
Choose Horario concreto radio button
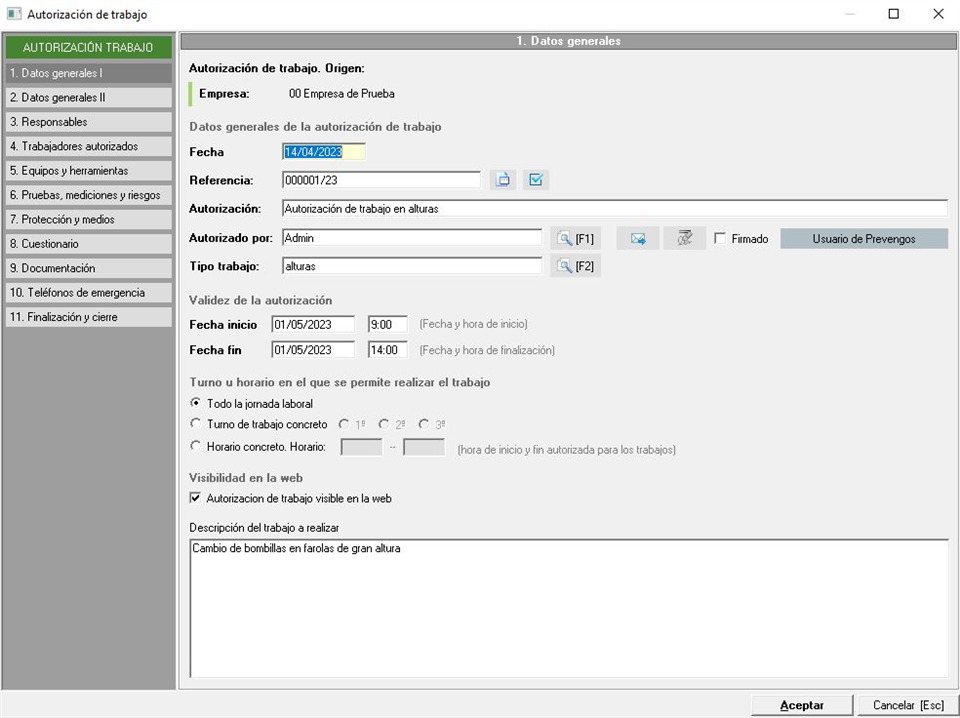point(196,446)
